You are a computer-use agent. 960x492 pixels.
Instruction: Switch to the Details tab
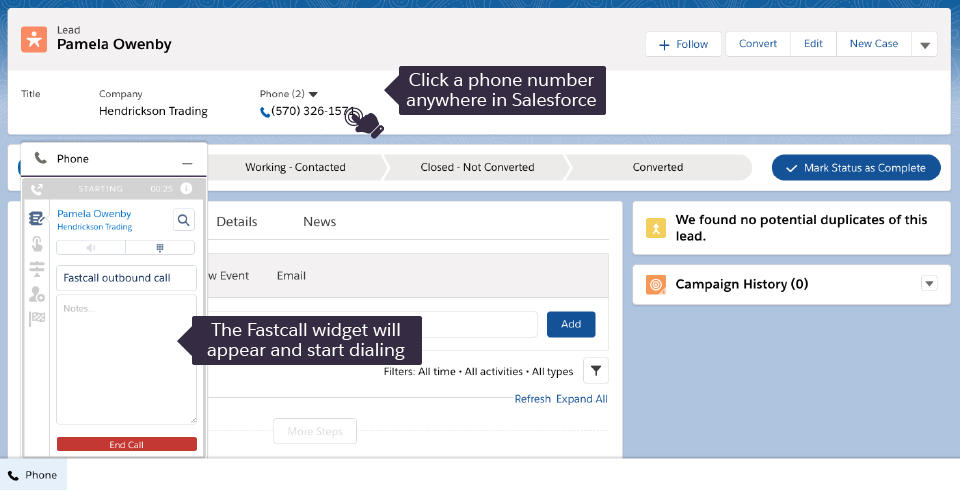tap(237, 222)
